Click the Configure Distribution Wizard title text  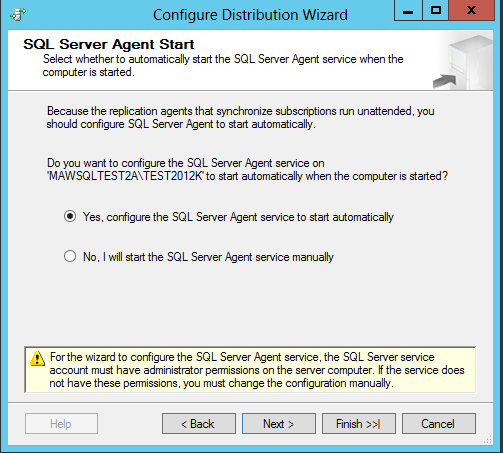(250, 15)
